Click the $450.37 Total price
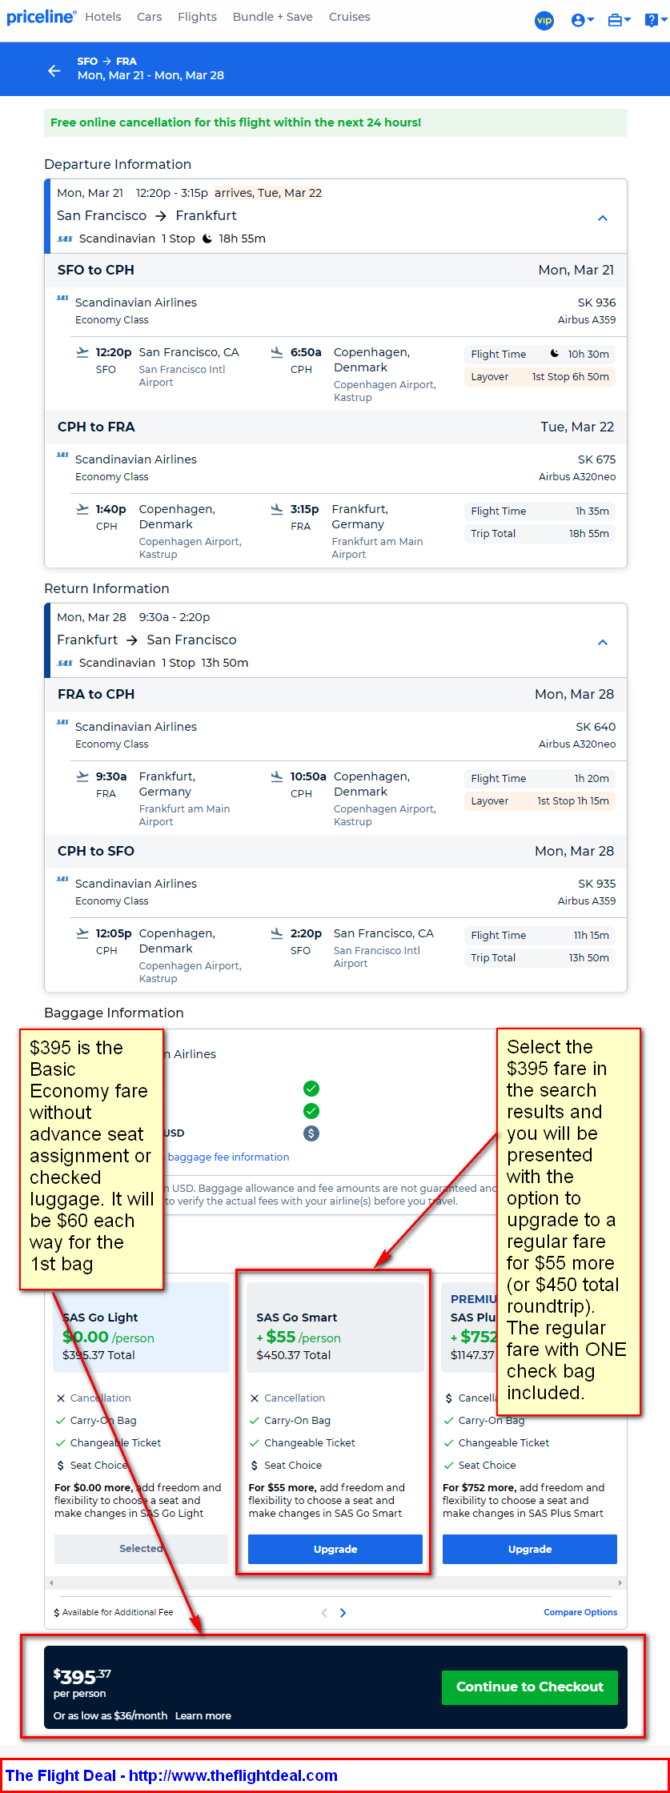670x1793 pixels. (x=293, y=1355)
